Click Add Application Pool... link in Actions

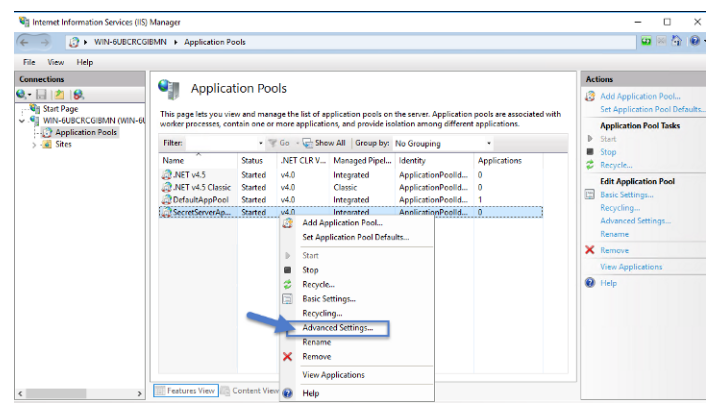point(640,96)
